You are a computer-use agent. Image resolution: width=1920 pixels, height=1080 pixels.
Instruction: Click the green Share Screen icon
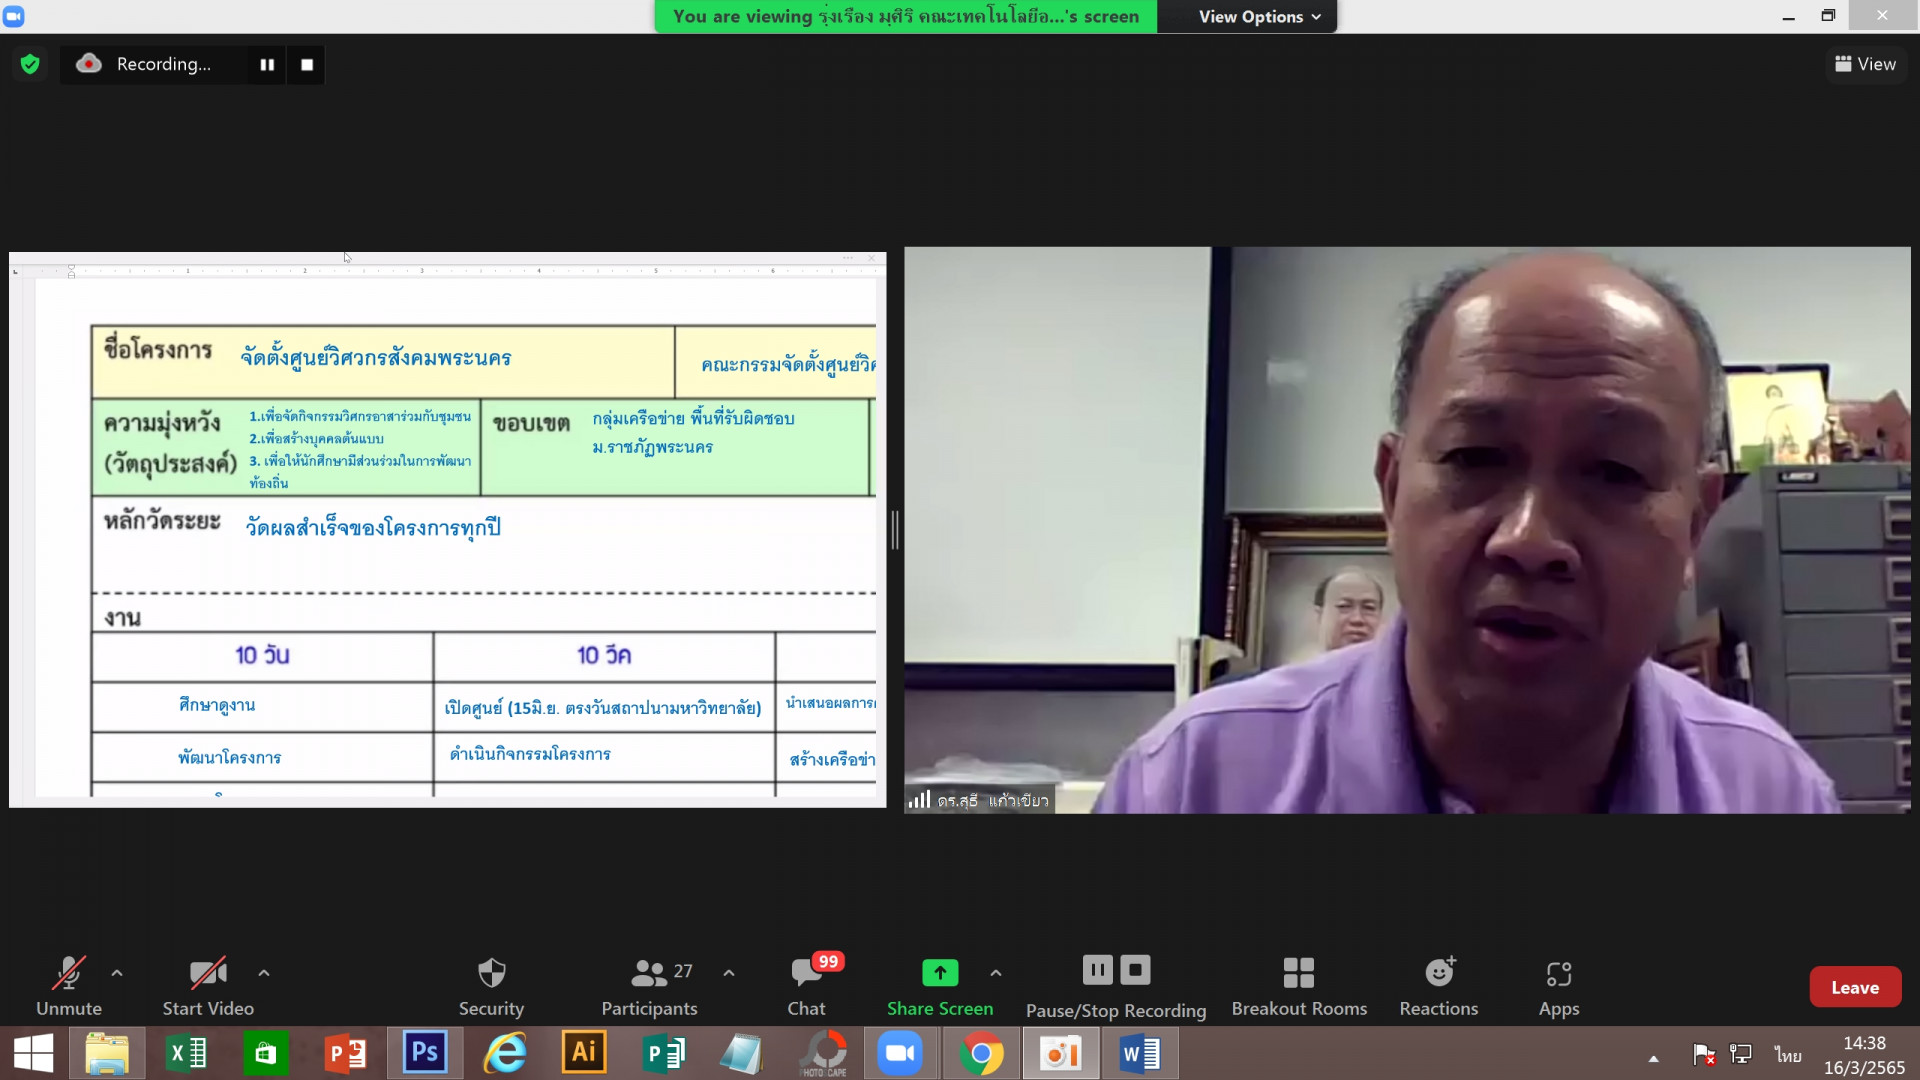[940, 972]
